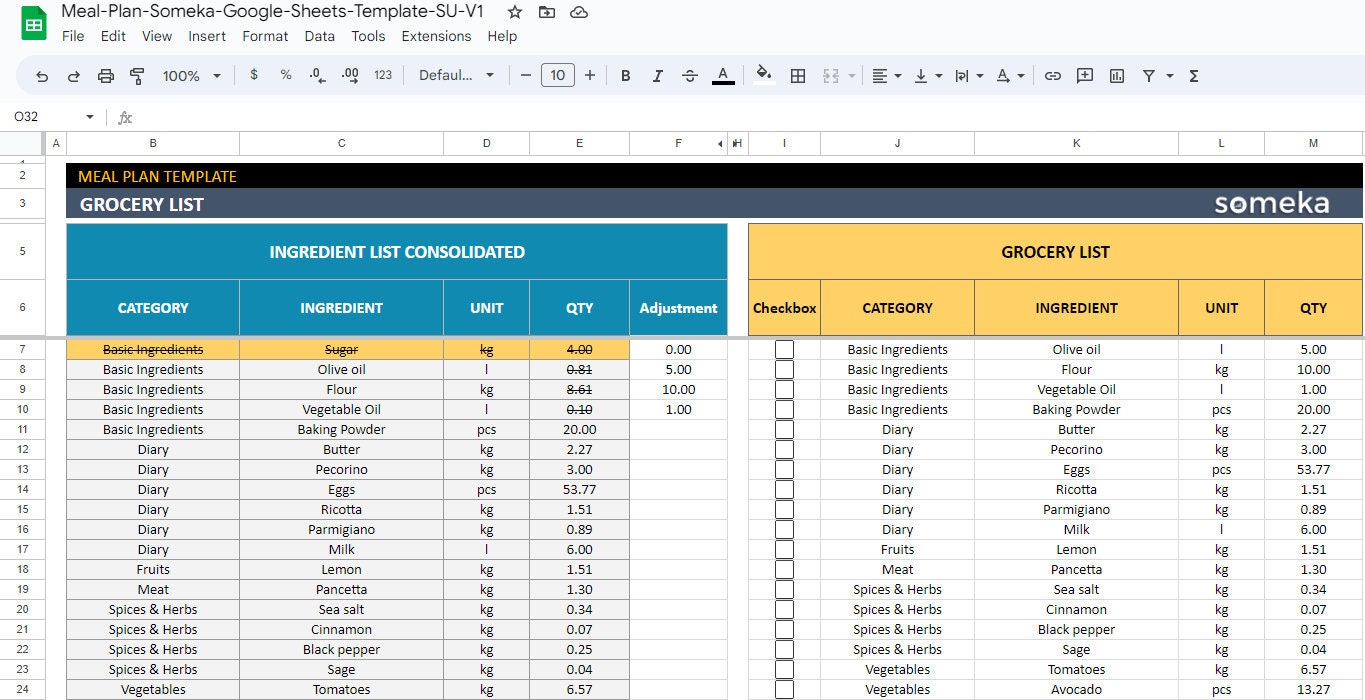Insert link icon in toolbar
This screenshot has width=1365, height=700.
click(x=1053, y=75)
